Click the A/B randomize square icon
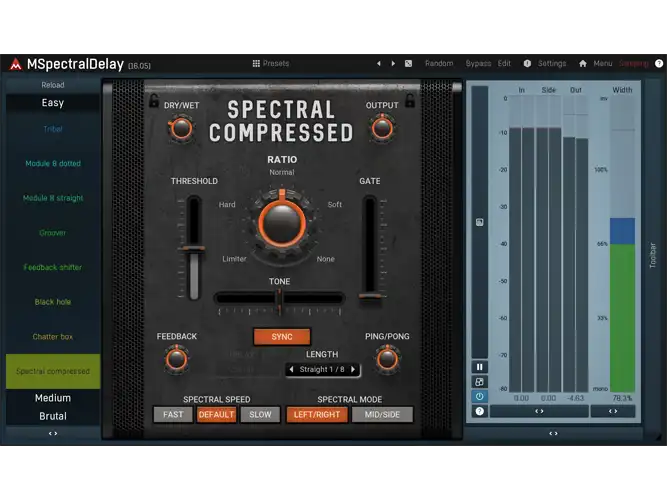Image resolution: width=667 pixels, height=500 pixels. pyautogui.click(x=408, y=63)
